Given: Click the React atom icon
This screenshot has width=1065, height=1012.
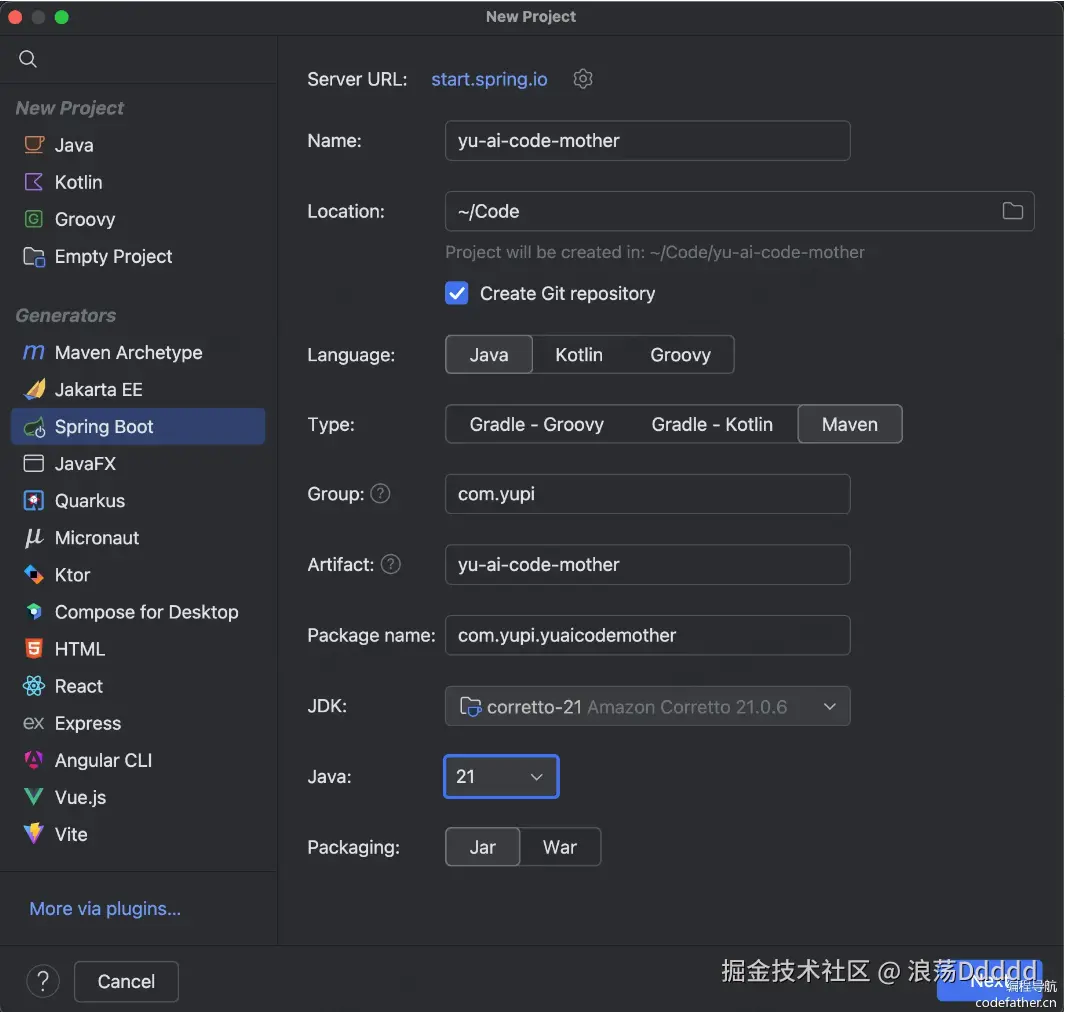Looking at the screenshot, I should [x=34, y=686].
